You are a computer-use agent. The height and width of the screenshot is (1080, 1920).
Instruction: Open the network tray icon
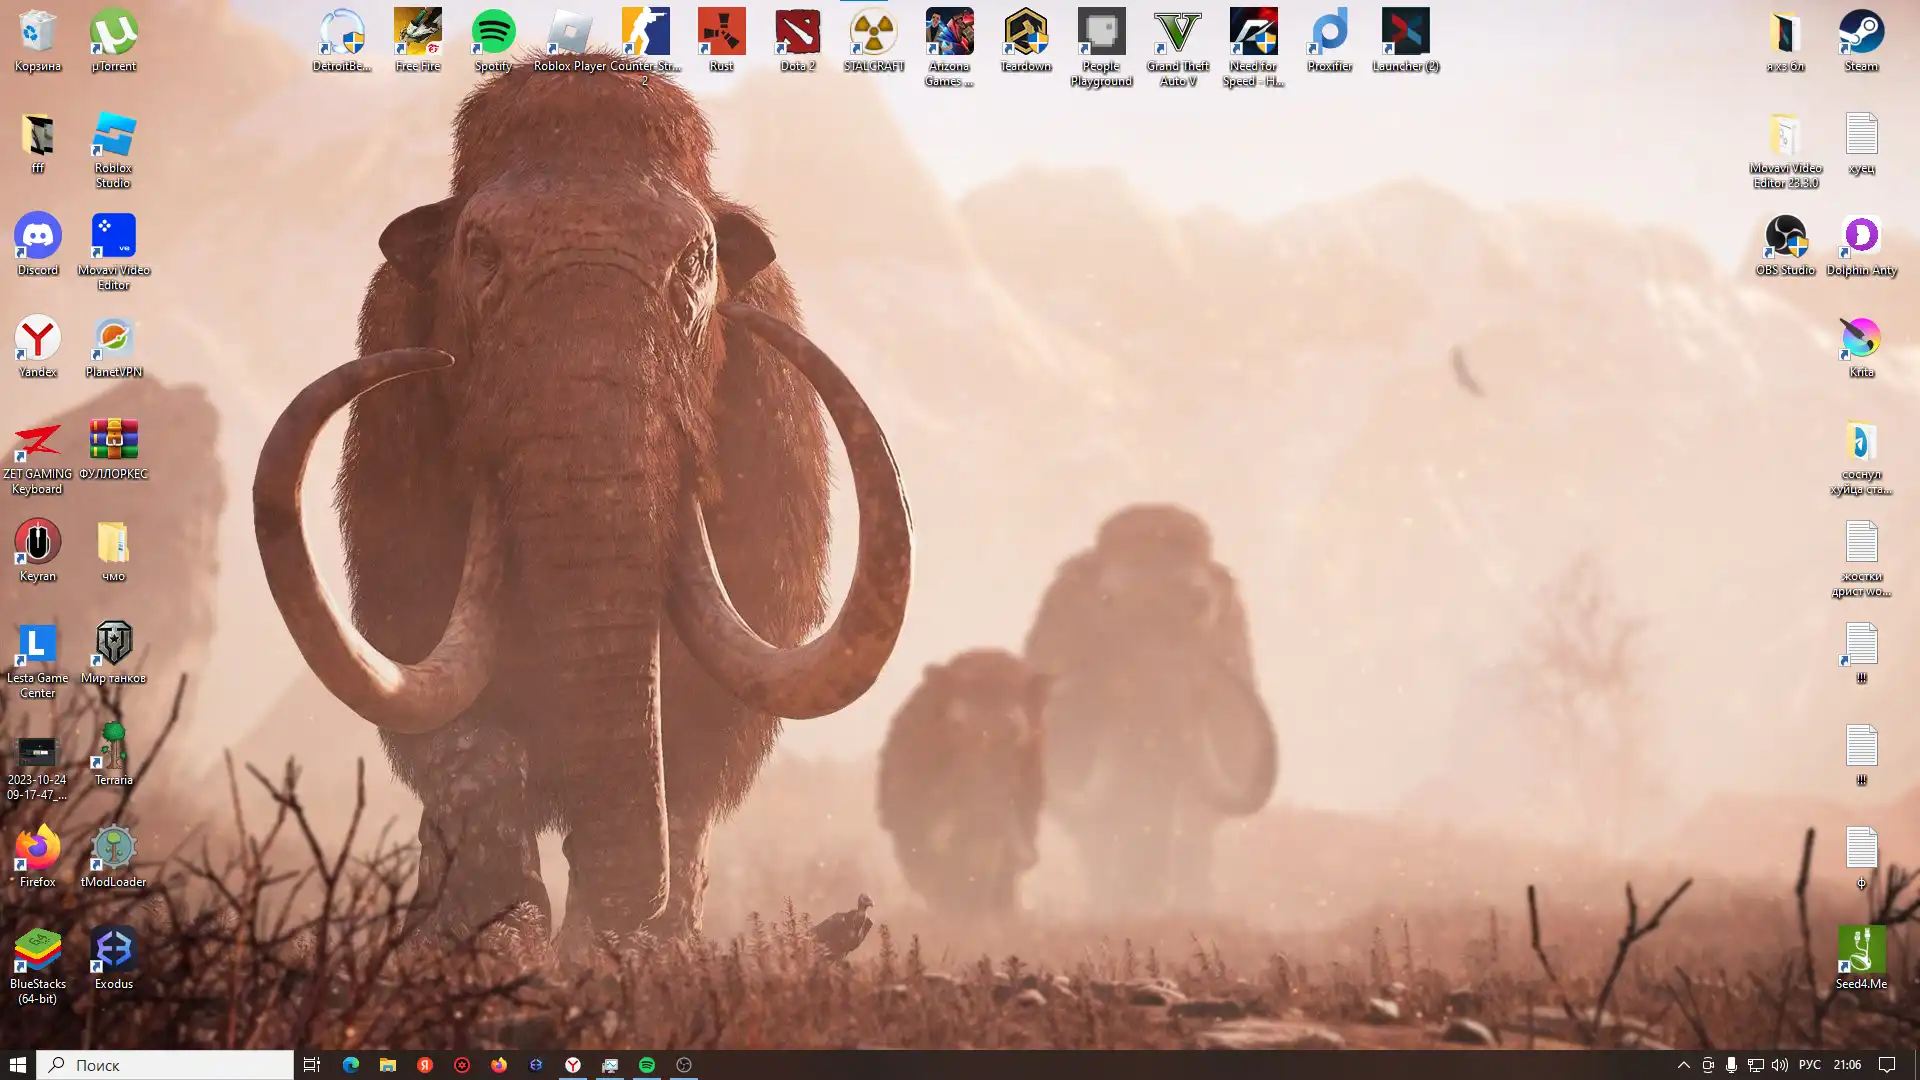1755,1065
